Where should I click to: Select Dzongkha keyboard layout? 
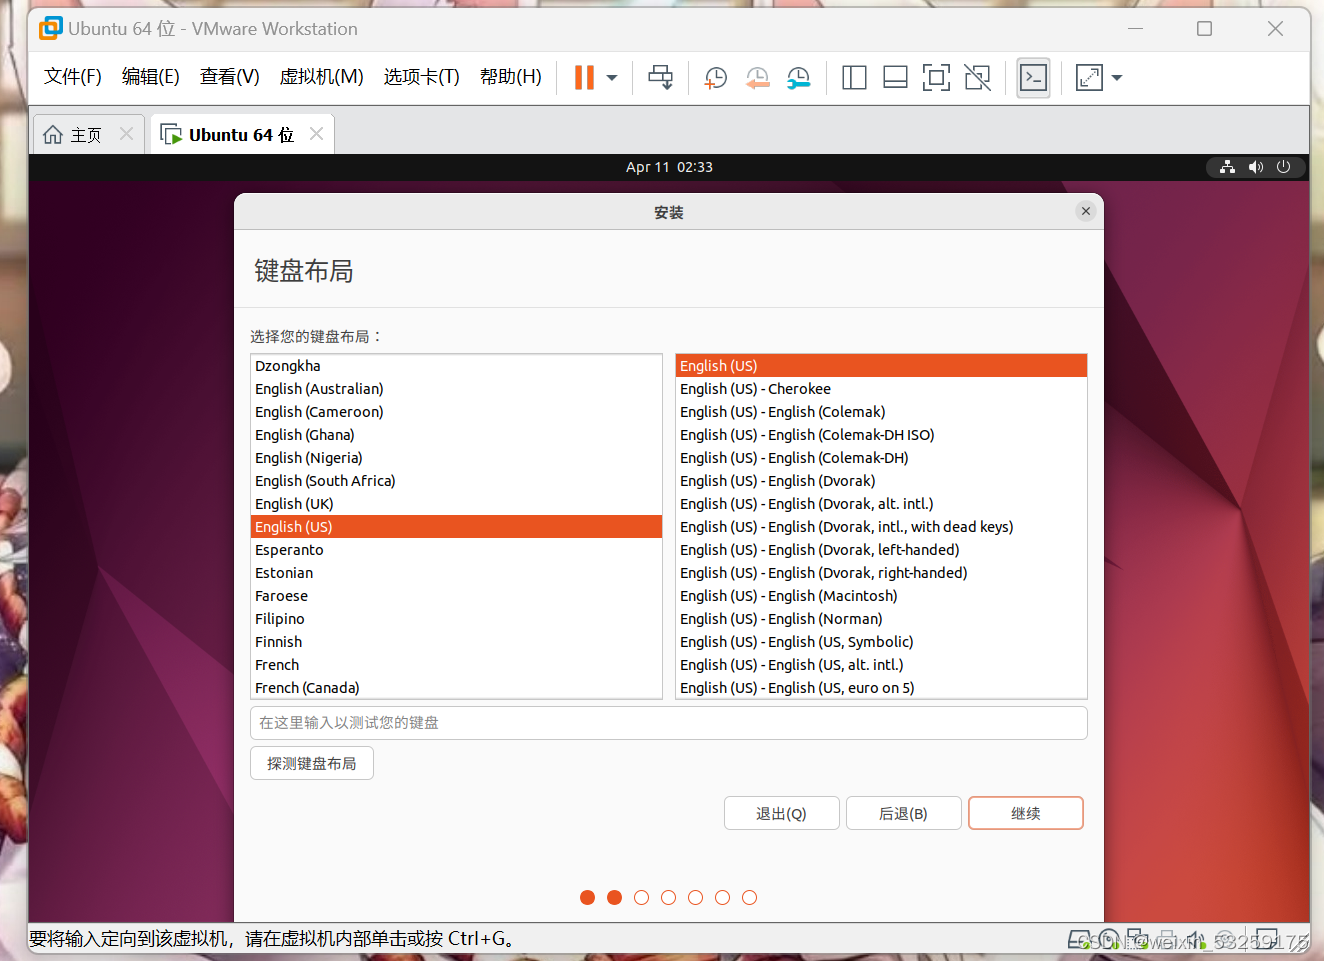click(x=456, y=366)
